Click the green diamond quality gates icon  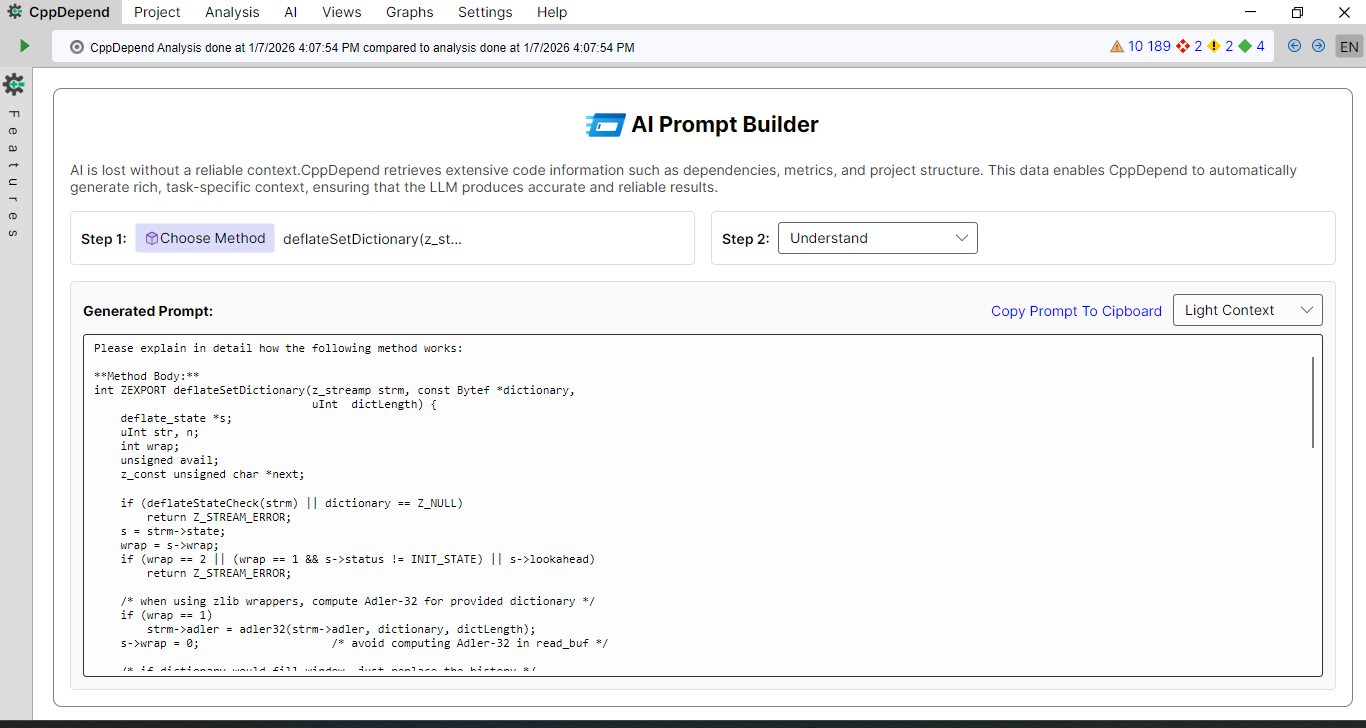click(x=1245, y=45)
